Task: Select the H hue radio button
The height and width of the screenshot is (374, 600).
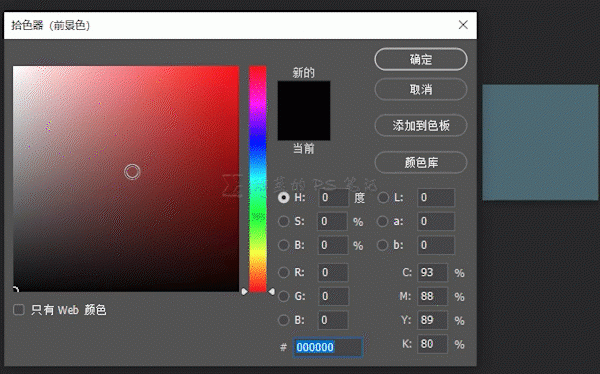Action: [x=284, y=198]
